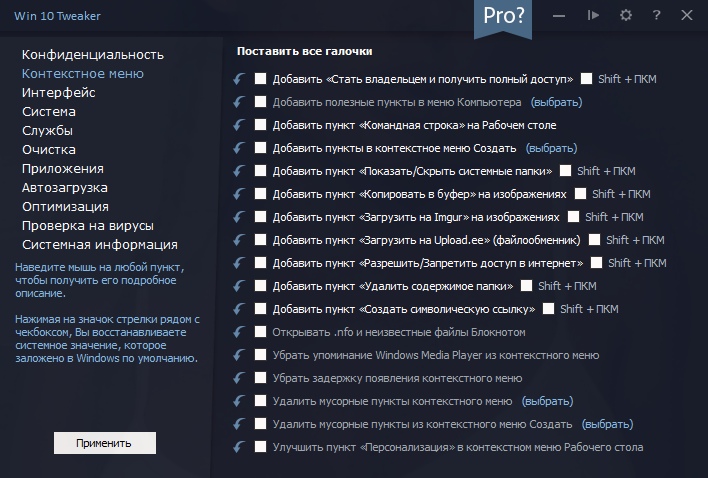Click «Поставить все галочки»
Screen dimensions: 708x478
(x=305, y=51)
